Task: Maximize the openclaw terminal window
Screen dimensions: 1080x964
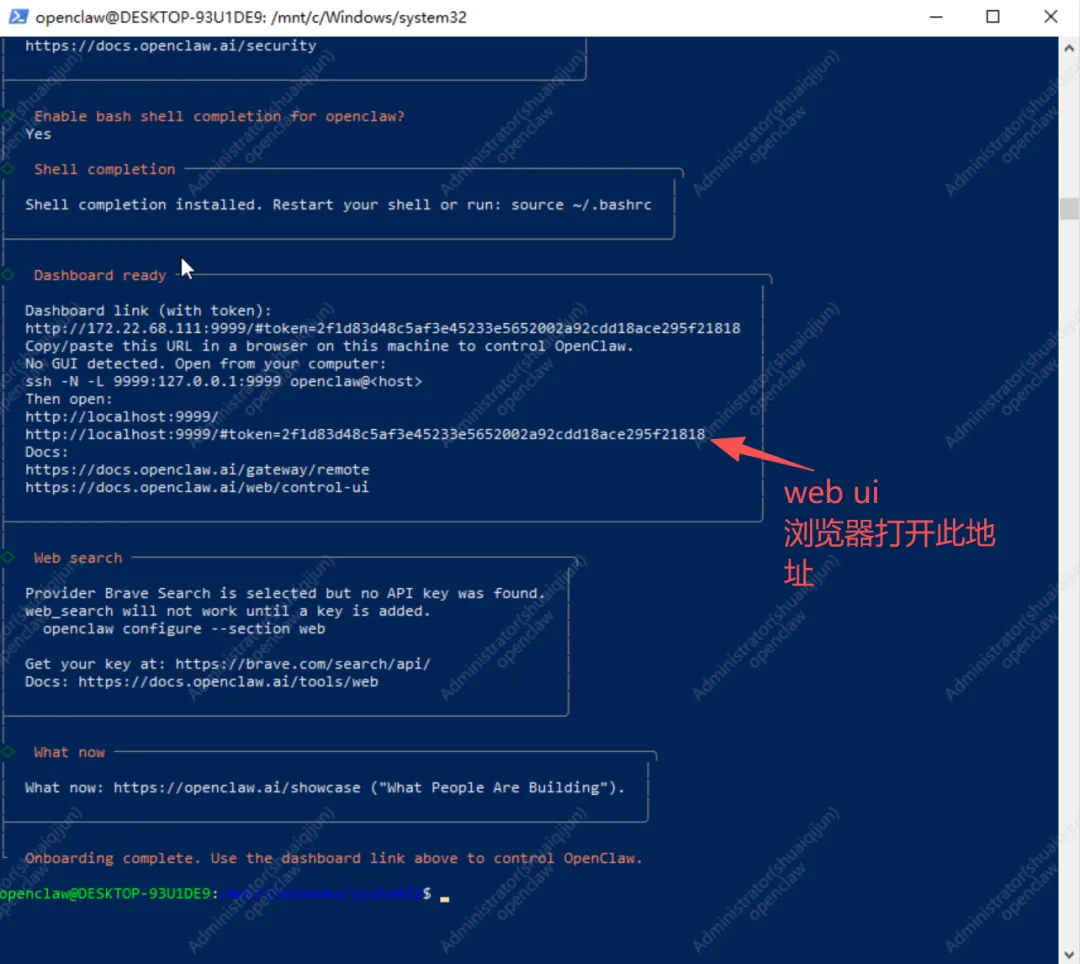Action: pyautogui.click(x=993, y=17)
